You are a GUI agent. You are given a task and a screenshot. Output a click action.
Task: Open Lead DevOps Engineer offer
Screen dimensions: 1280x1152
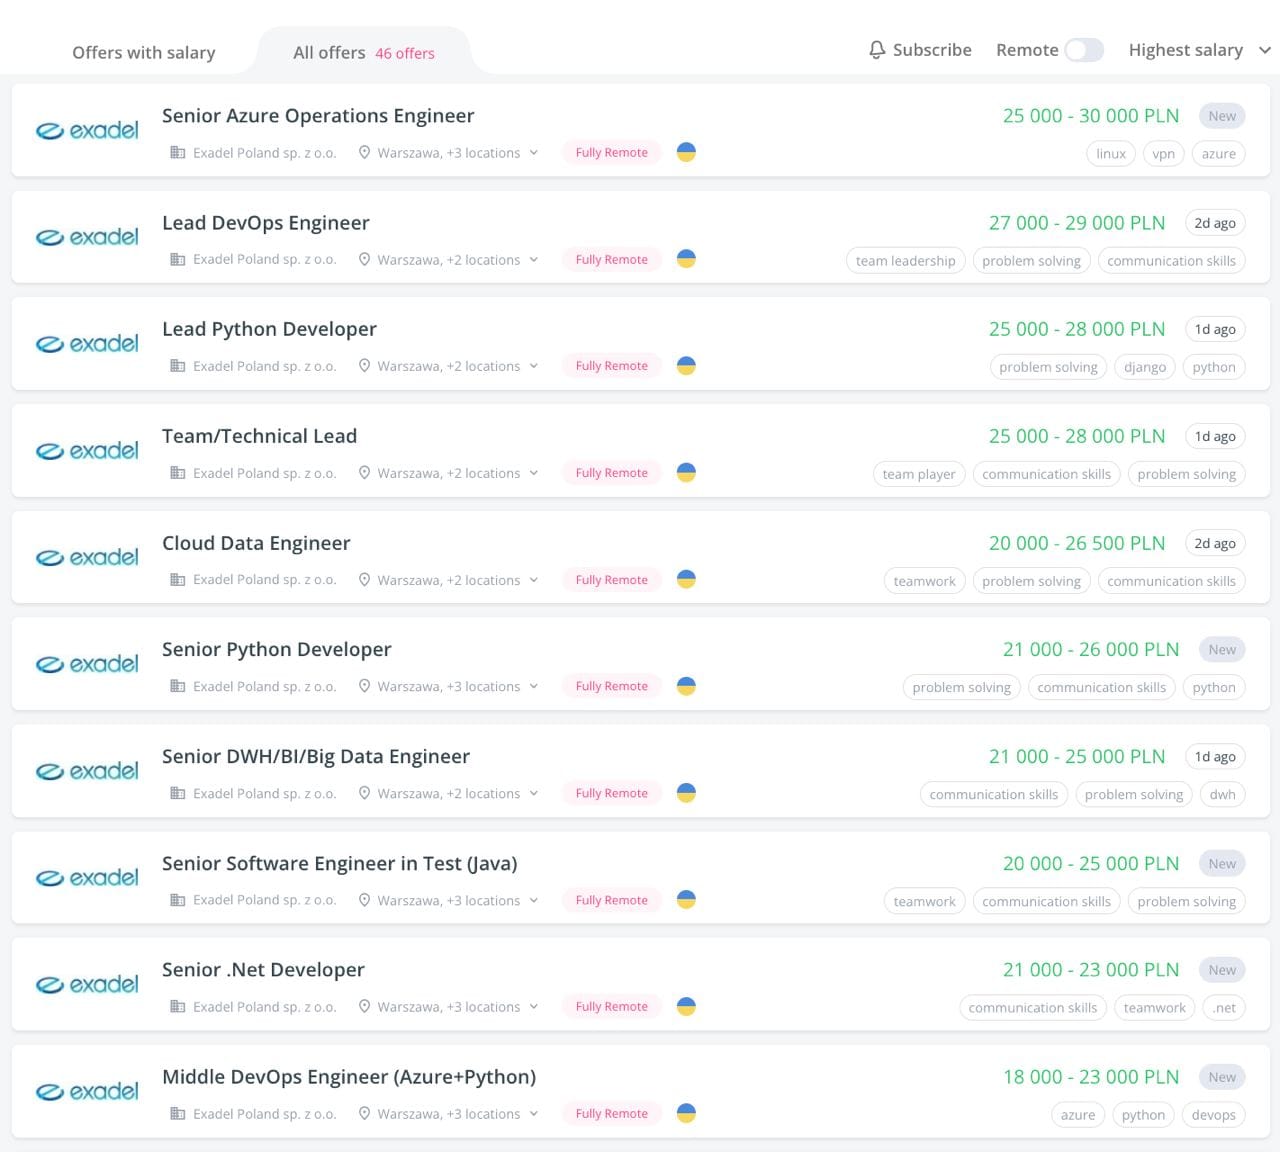641,237
